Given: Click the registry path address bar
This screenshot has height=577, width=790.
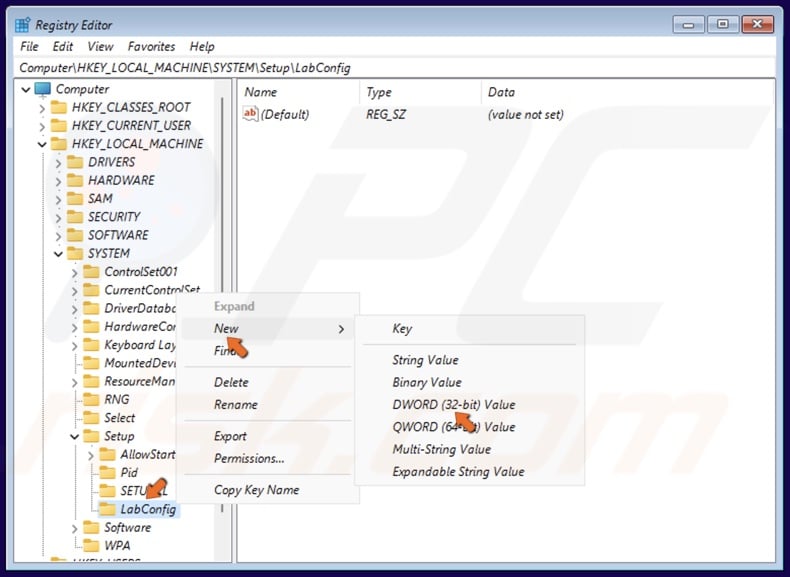Looking at the screenshot, I should pyautogui.click(x=395, y=68).
